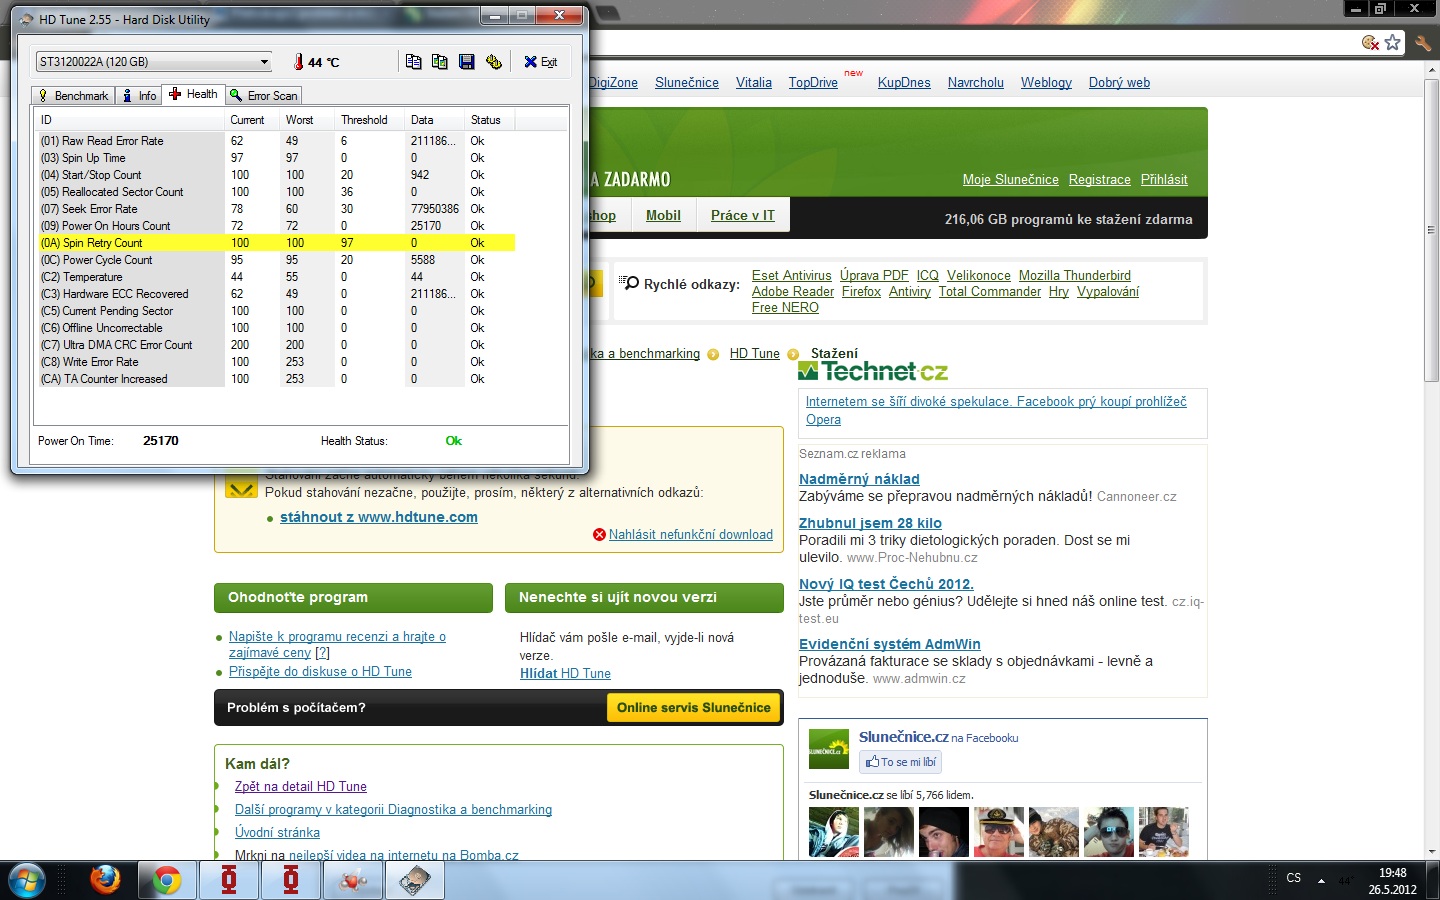The height and width of the screenshot is (900, 1440).
Task: Select the (07) Seek Error Rate row
Action: point(275,209)
